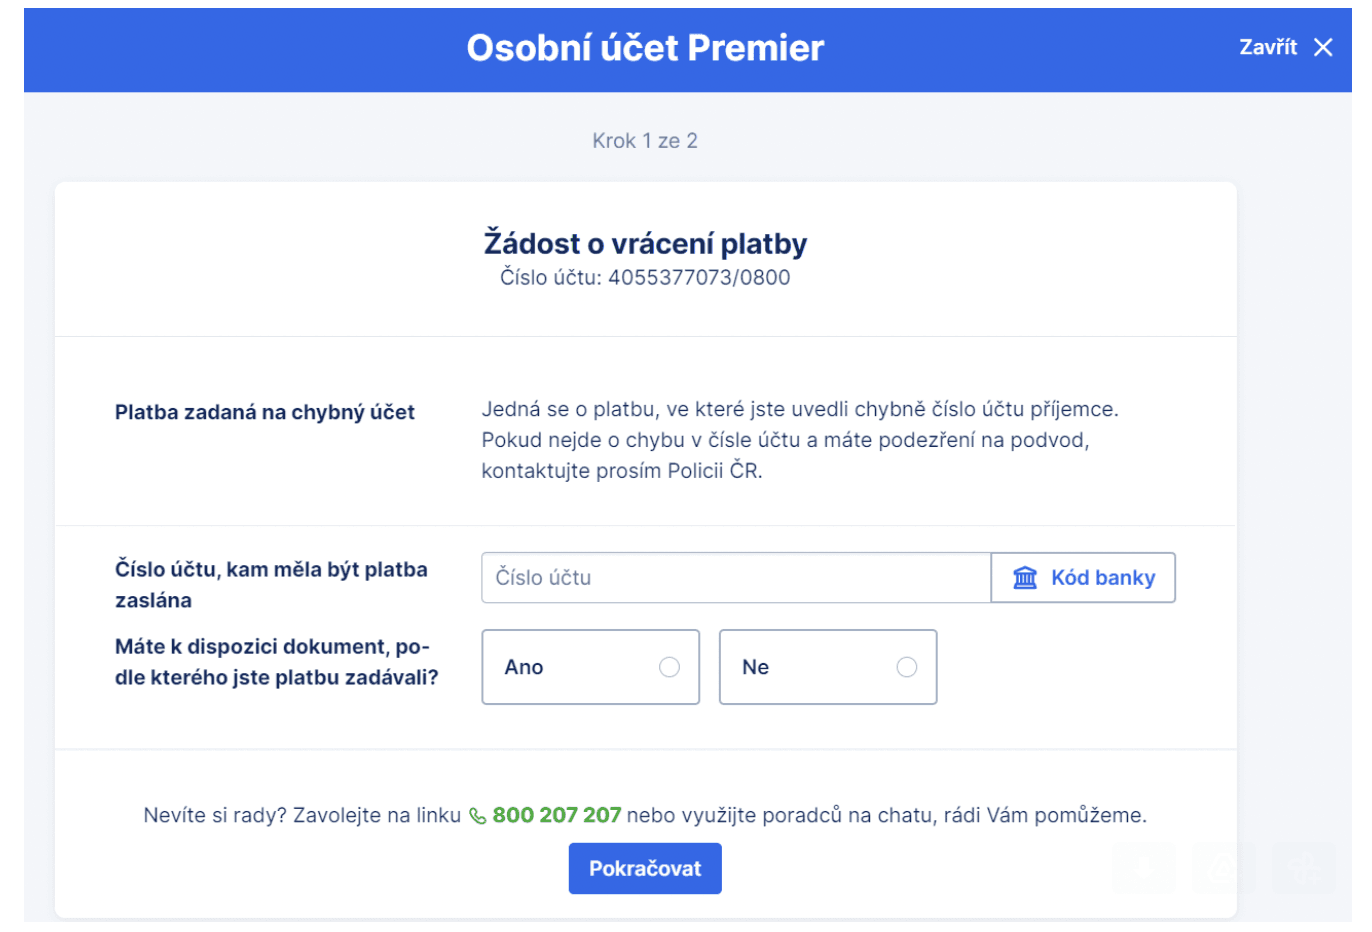Click the account number 4055377073/0800 text

click(x=699, y=278)
